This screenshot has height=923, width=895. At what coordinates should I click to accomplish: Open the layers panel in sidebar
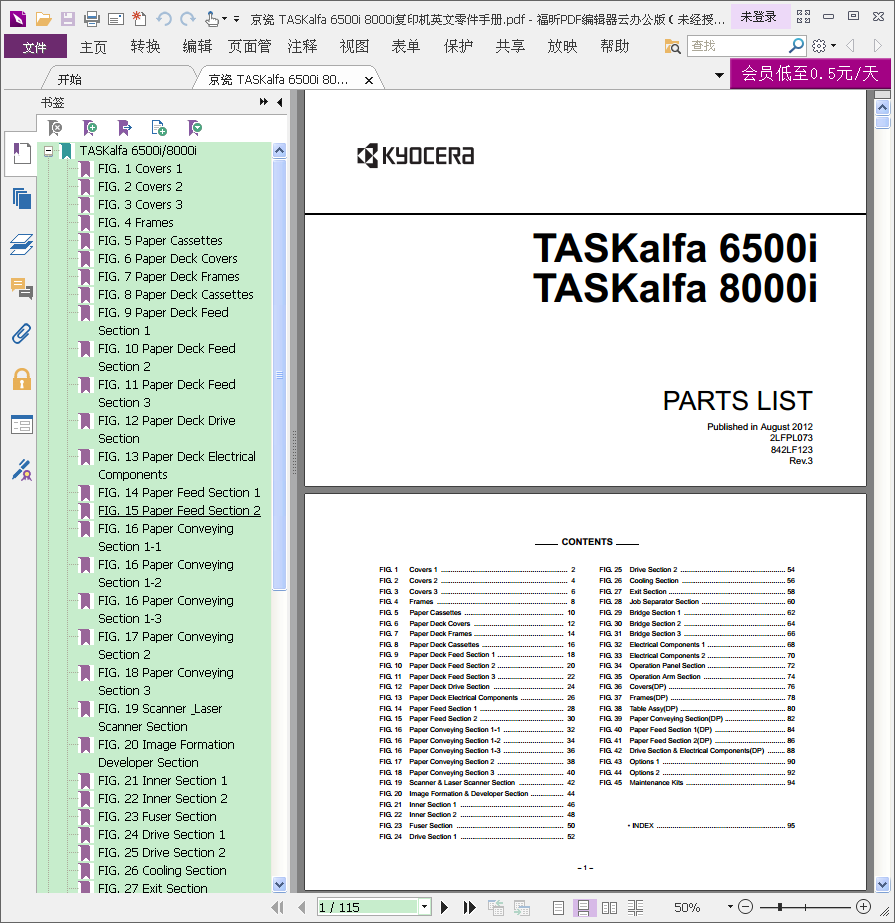[22, 244]
